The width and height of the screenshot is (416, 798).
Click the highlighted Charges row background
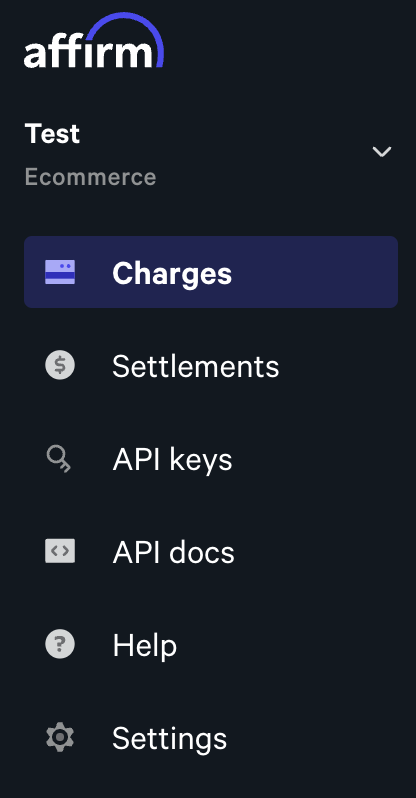pos(211,272)
